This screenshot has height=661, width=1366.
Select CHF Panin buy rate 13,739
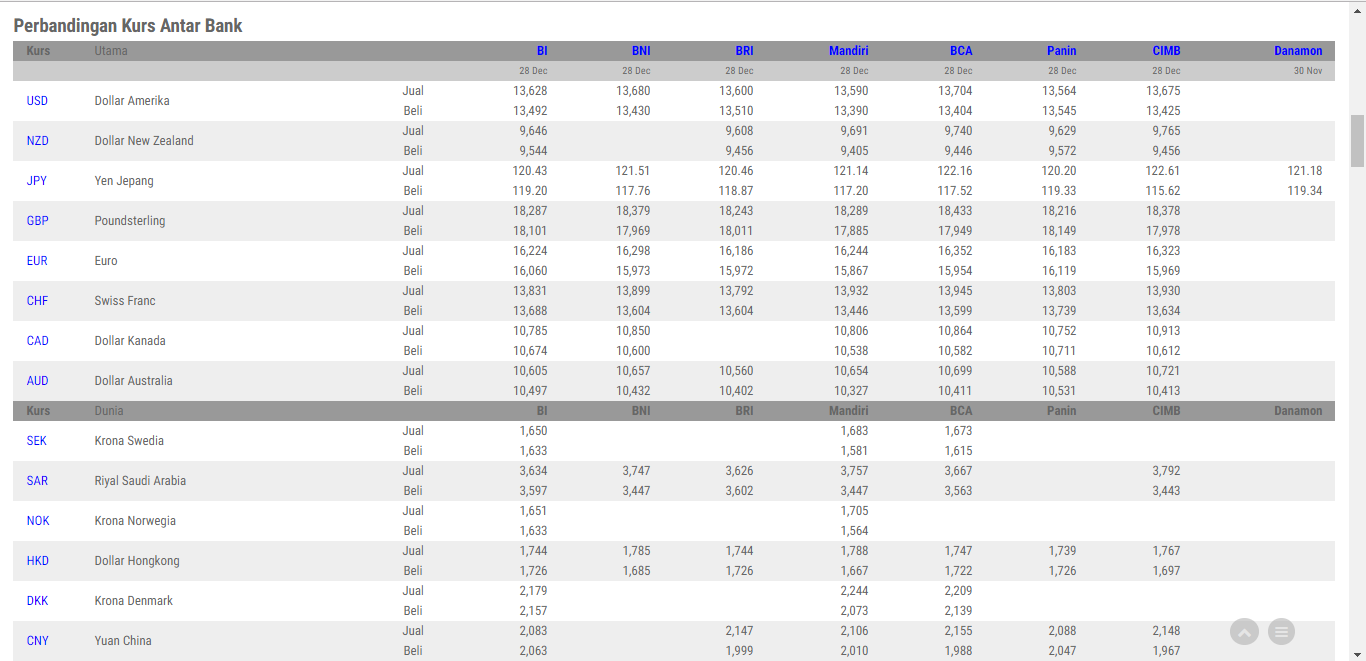point(1059,311)
